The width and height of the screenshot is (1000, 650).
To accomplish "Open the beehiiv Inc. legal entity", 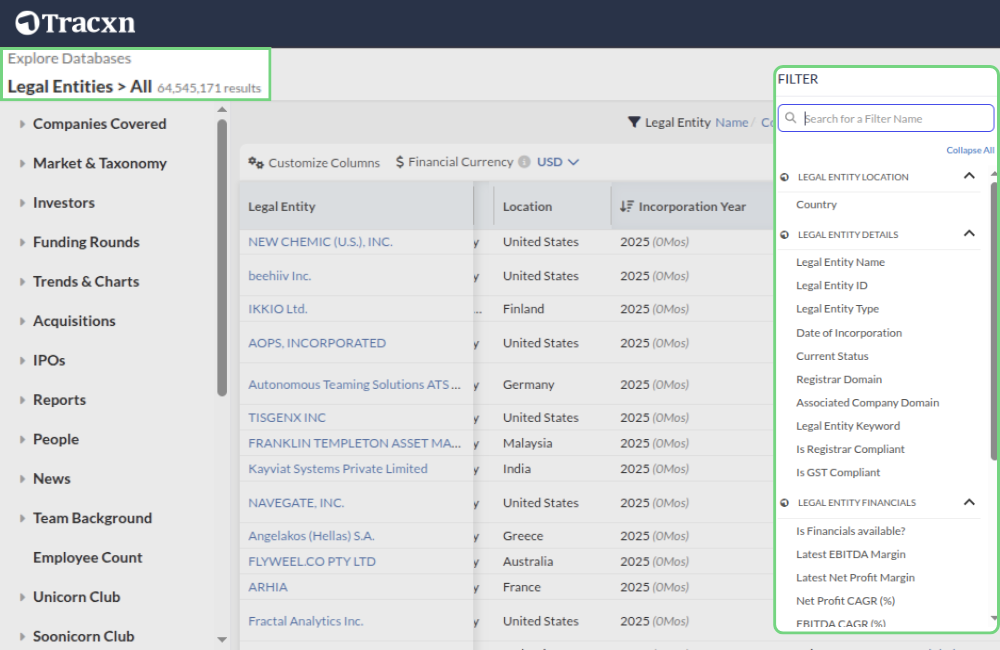I will pyautogui.click(x=279, y=276).
